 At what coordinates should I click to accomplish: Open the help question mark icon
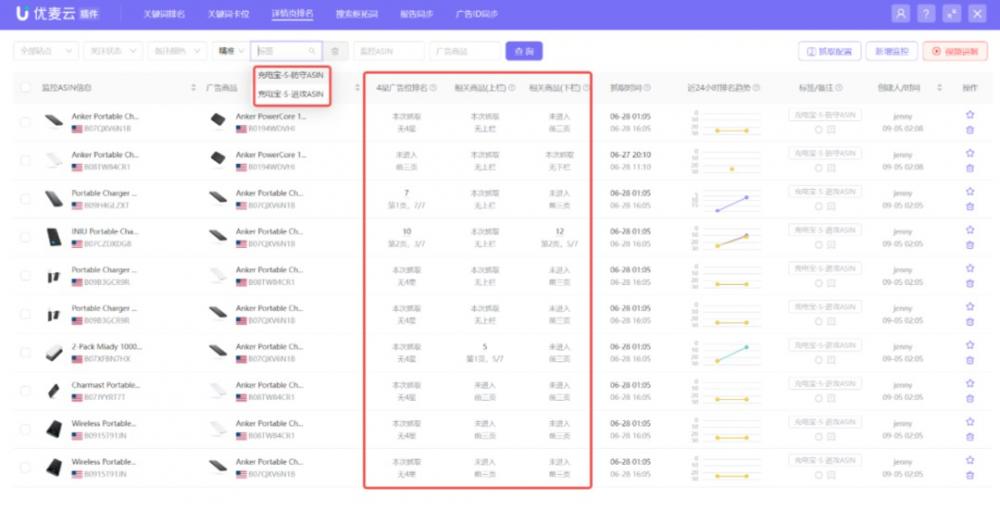(926, 14)
